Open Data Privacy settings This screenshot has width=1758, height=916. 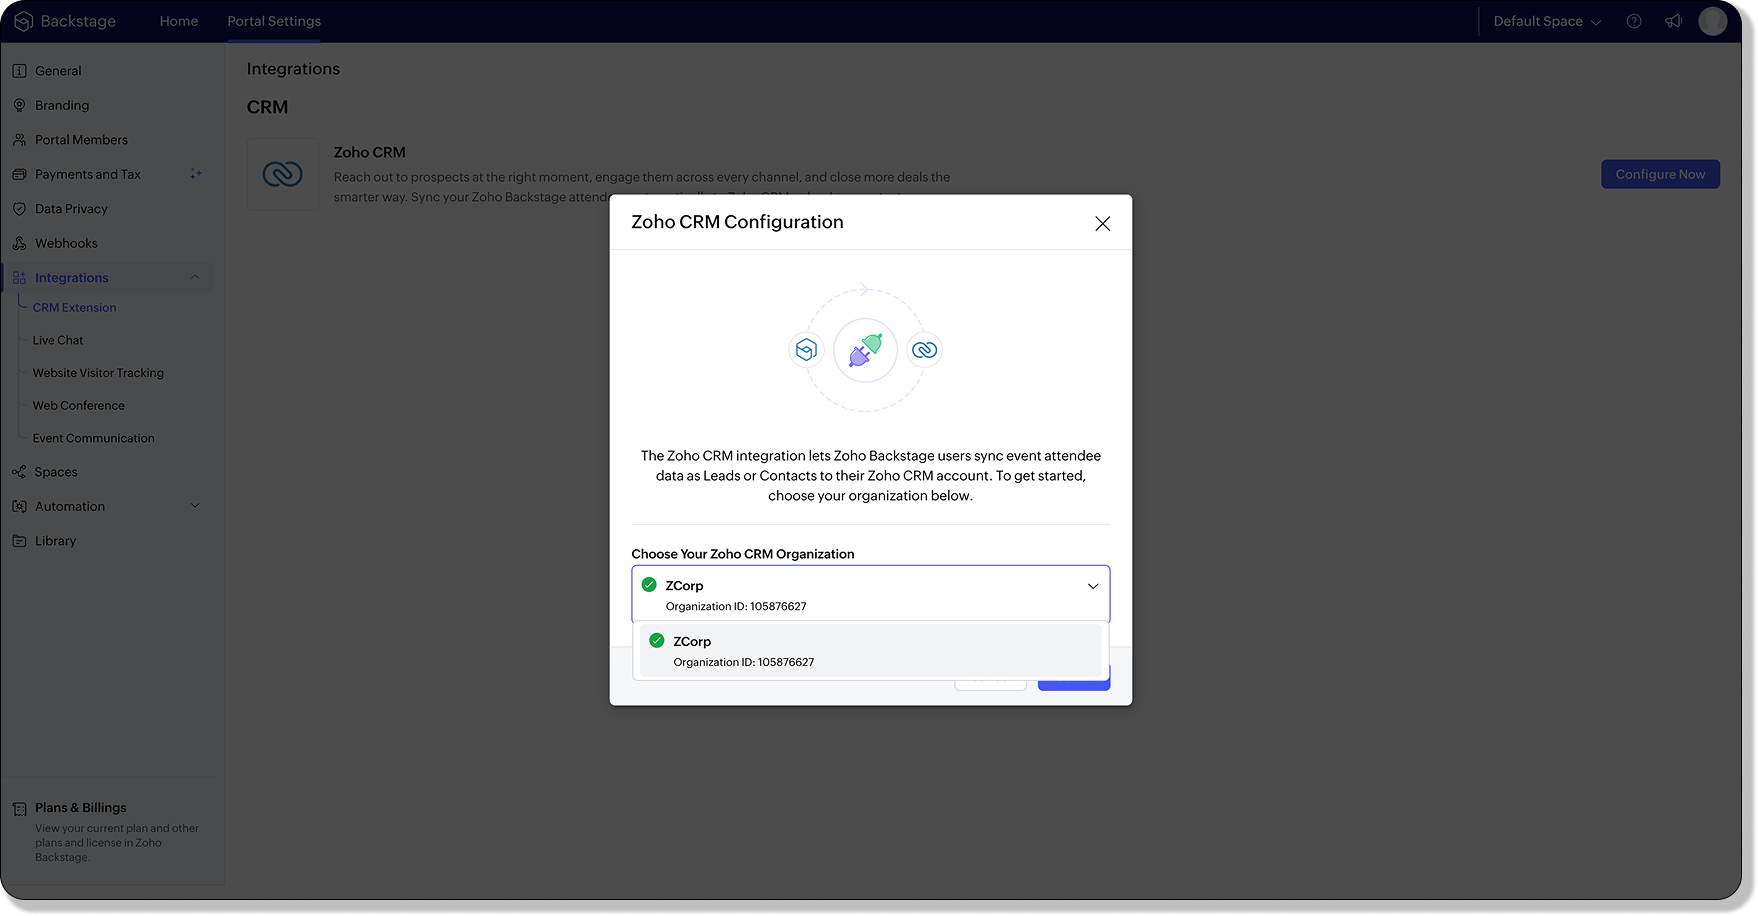point(71,209)
